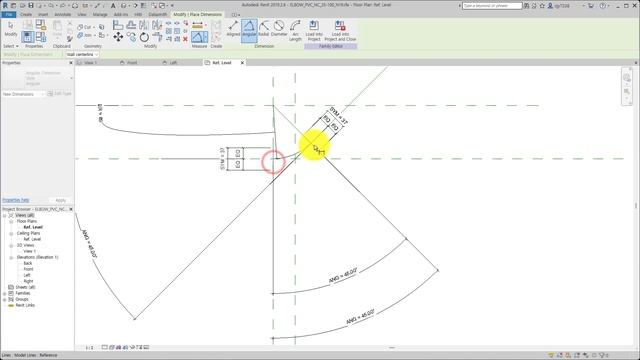Open the Properties help link
This screenshot has width=640, height=360.
pyautogui.click(x=16, y=200)
